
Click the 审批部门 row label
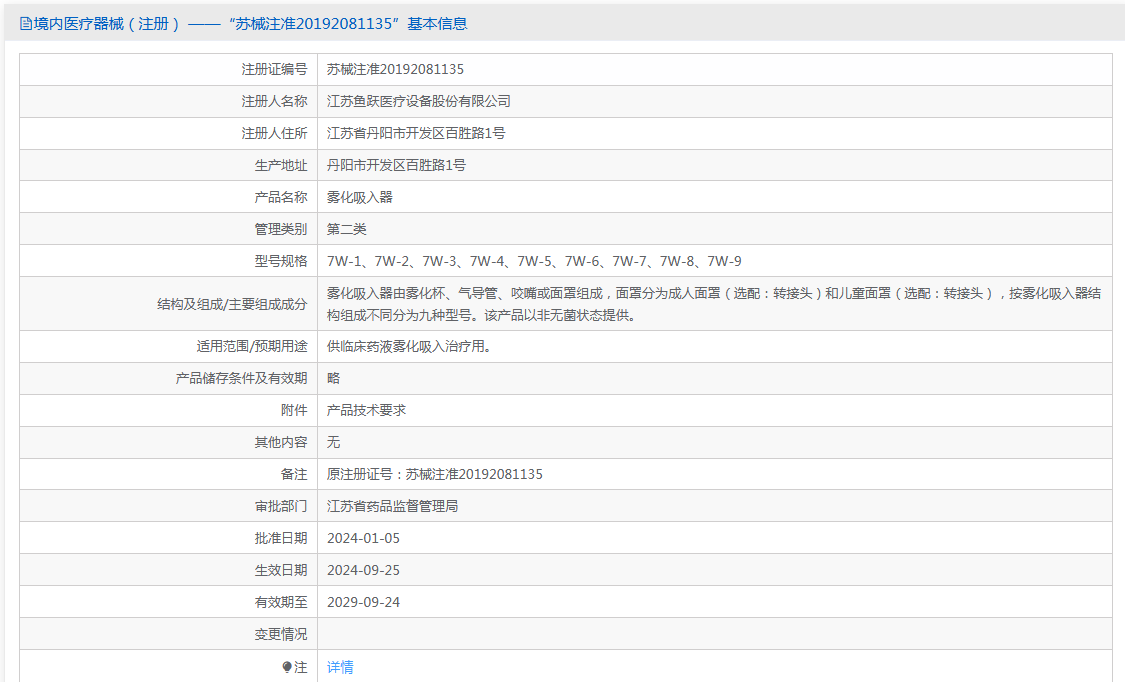click(x=281, y=506)
